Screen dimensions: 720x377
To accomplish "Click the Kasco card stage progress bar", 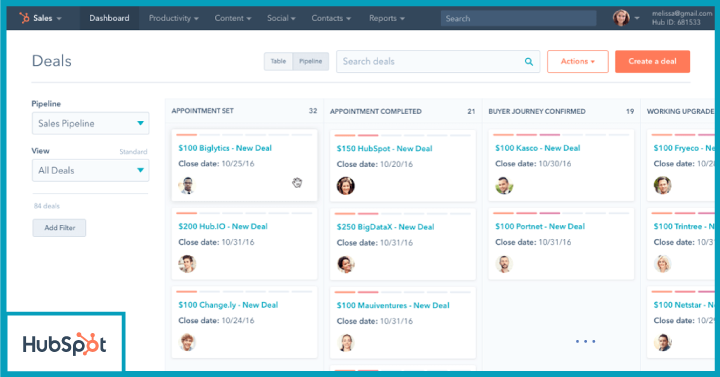I will [561, 135].
